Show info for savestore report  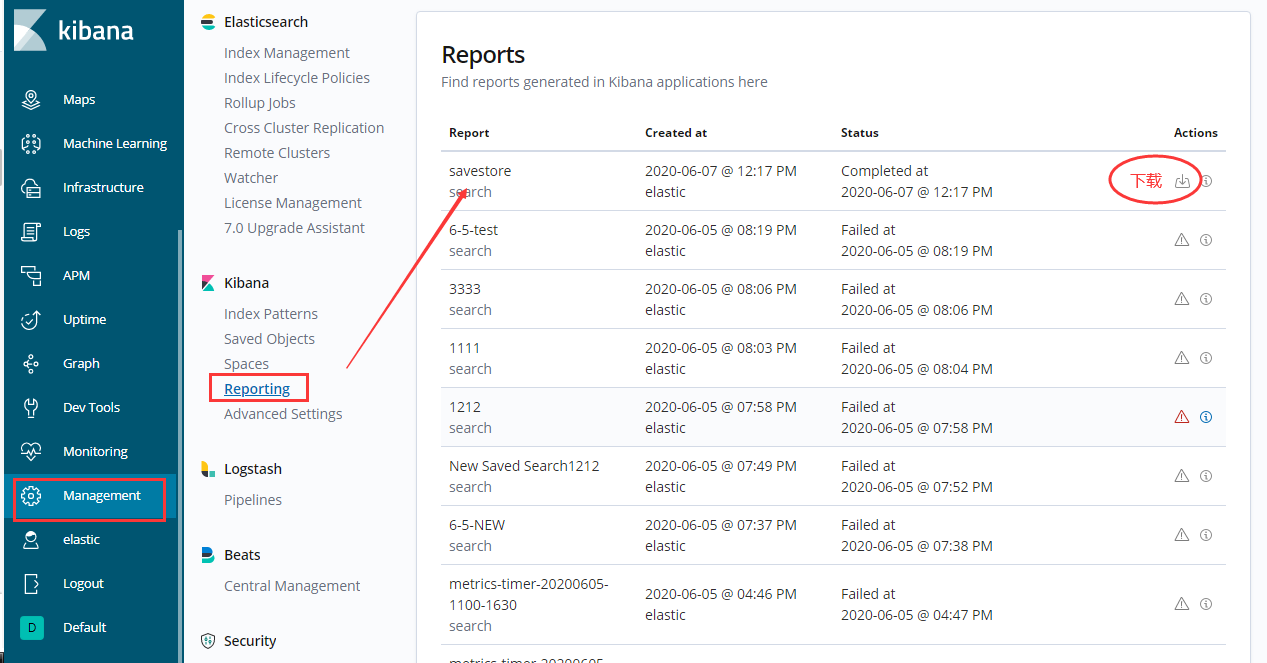pyautogui.click(x=1206, y=181)
